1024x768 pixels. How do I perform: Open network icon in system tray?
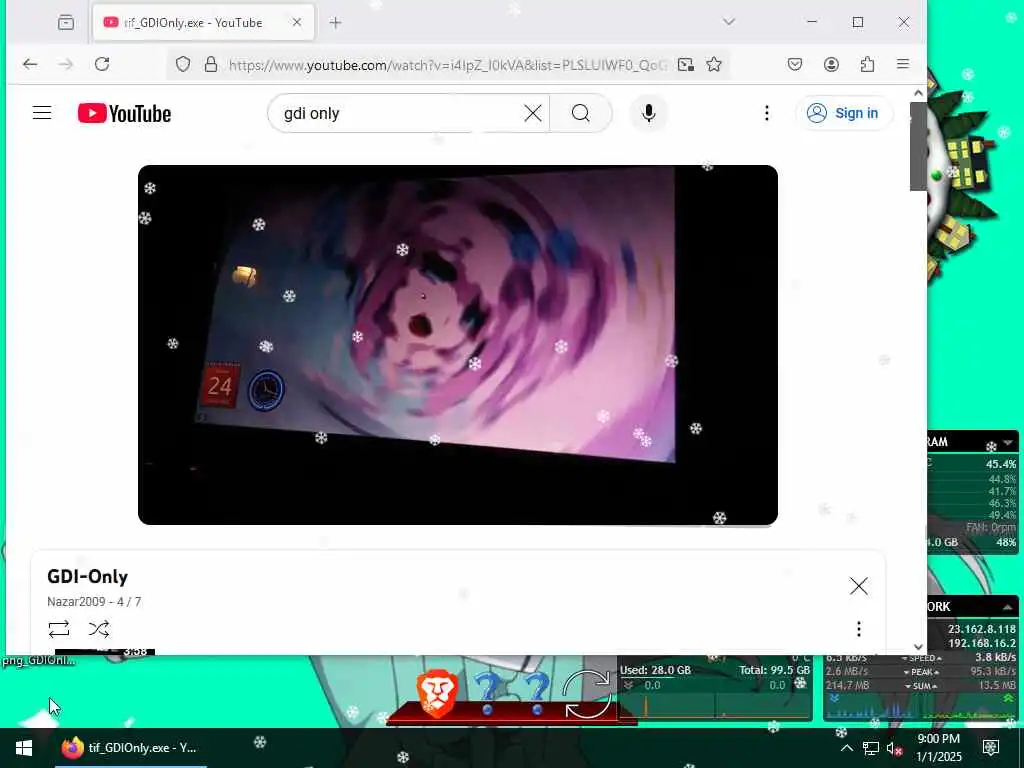point(871,748)
